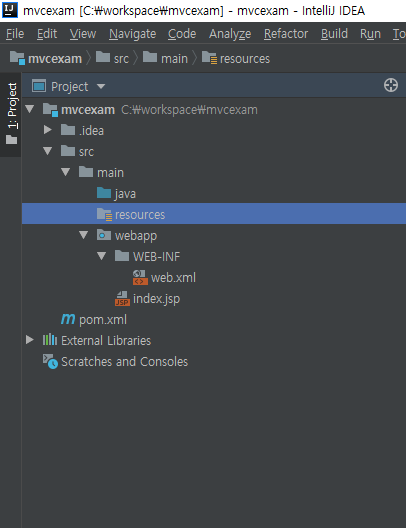Select the resources folder in tree

click(x=214, y=213)
